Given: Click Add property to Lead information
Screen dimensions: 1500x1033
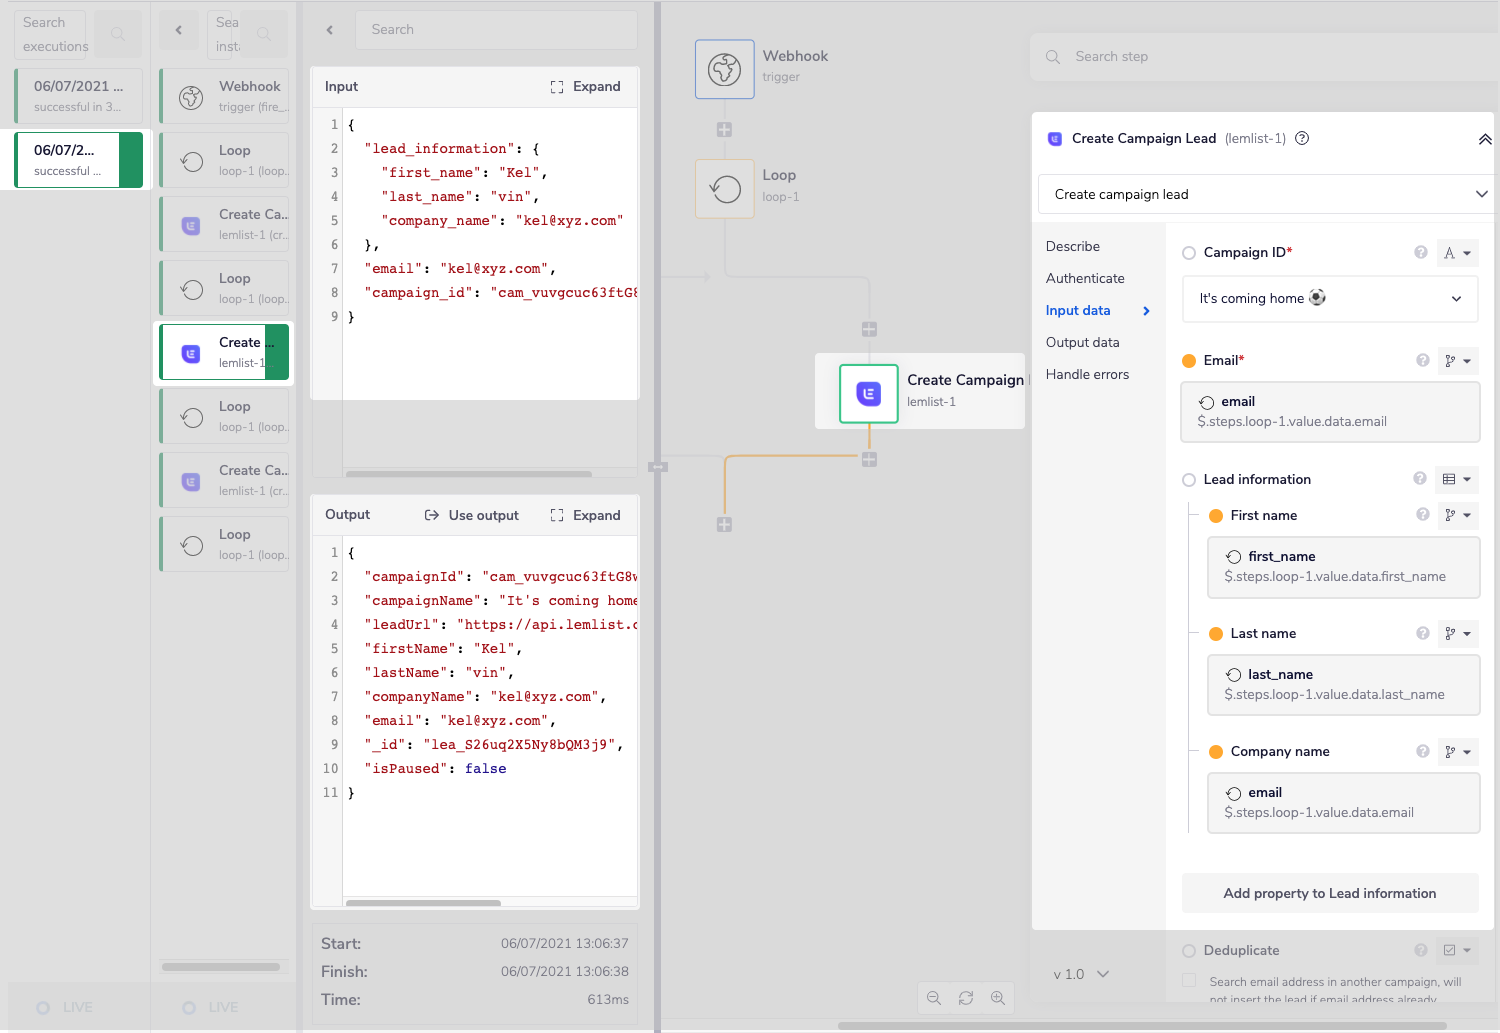Looking at the screenshot, I should 1329,893.
